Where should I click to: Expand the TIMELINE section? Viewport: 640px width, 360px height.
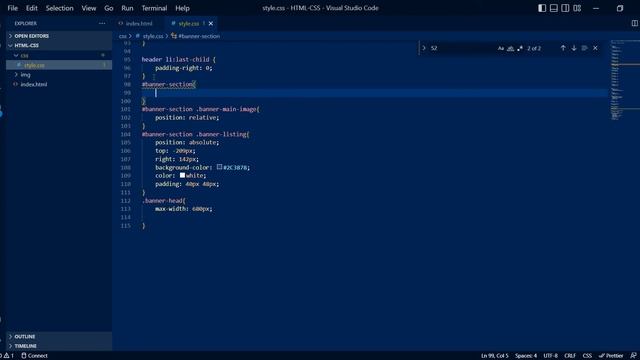59,346
